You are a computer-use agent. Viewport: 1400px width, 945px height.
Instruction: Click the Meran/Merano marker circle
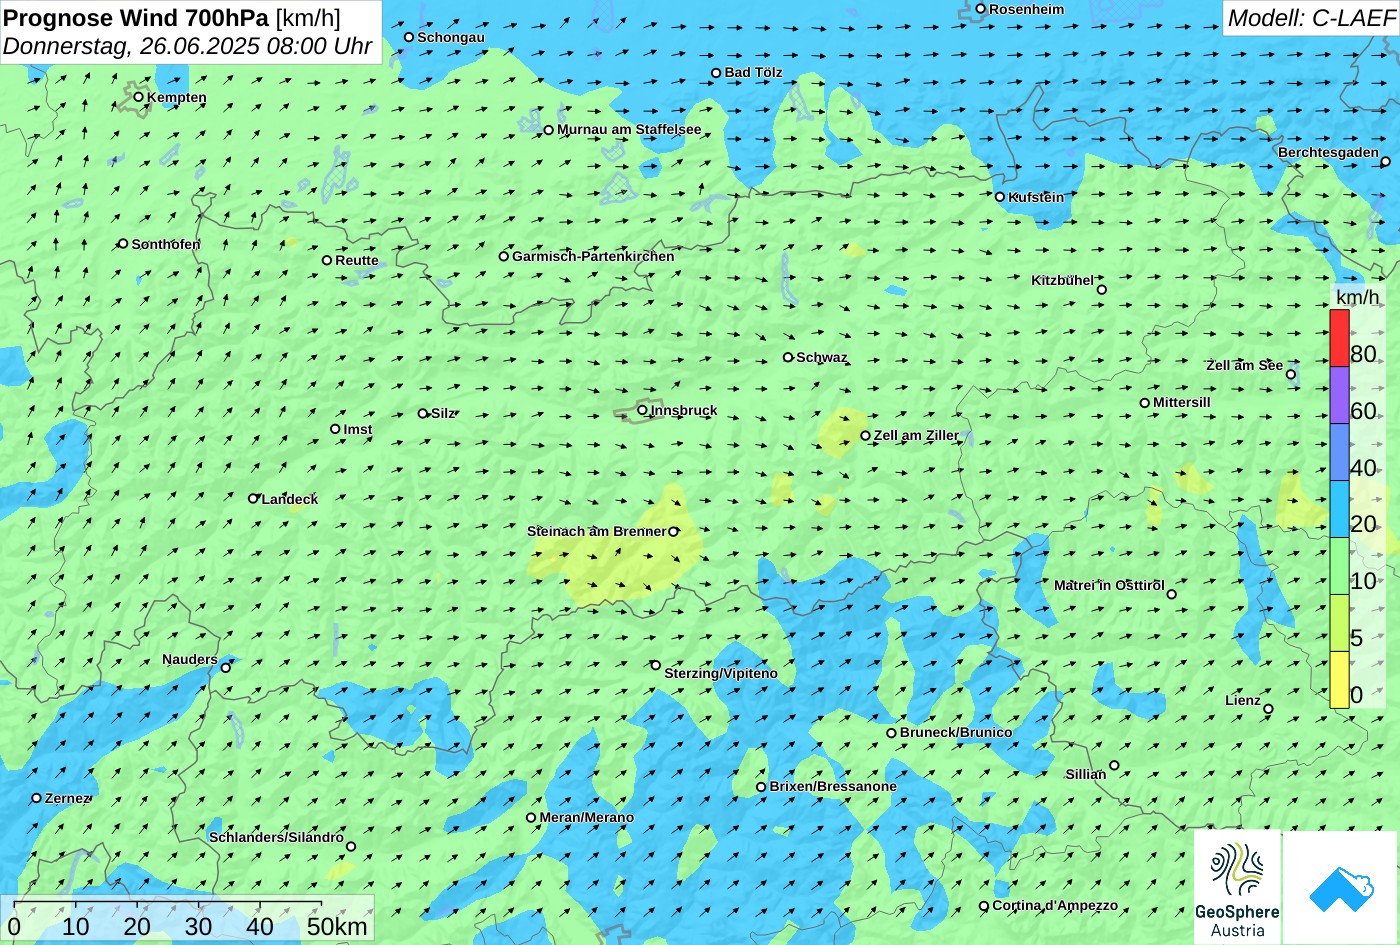point(531,817)
